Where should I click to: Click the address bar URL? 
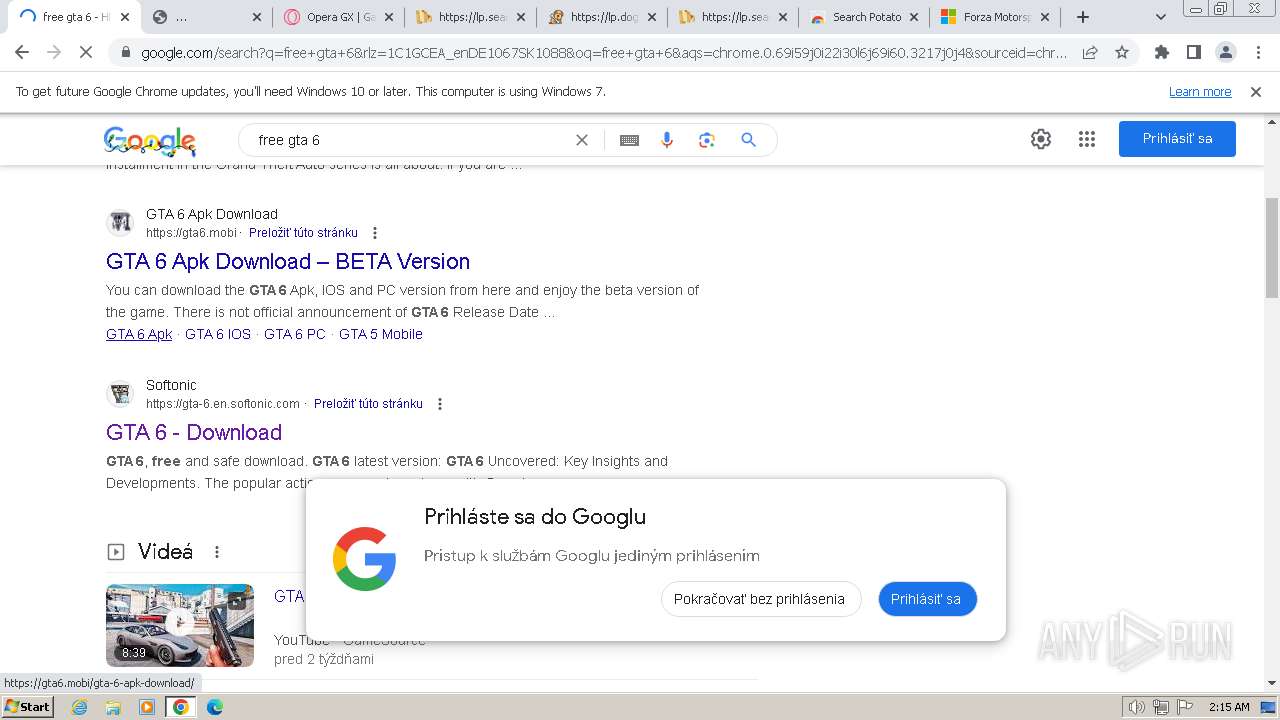point(604,53)
